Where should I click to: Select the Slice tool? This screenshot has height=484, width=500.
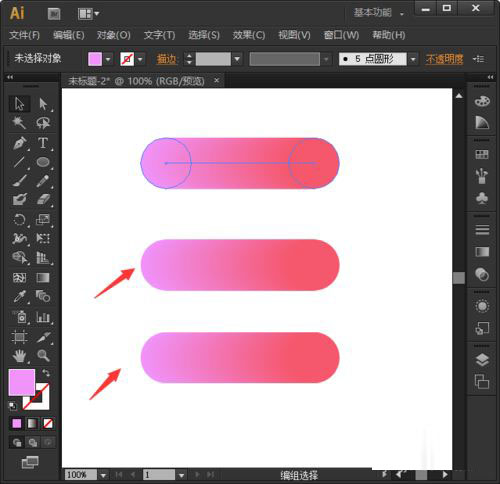[43, 337]
